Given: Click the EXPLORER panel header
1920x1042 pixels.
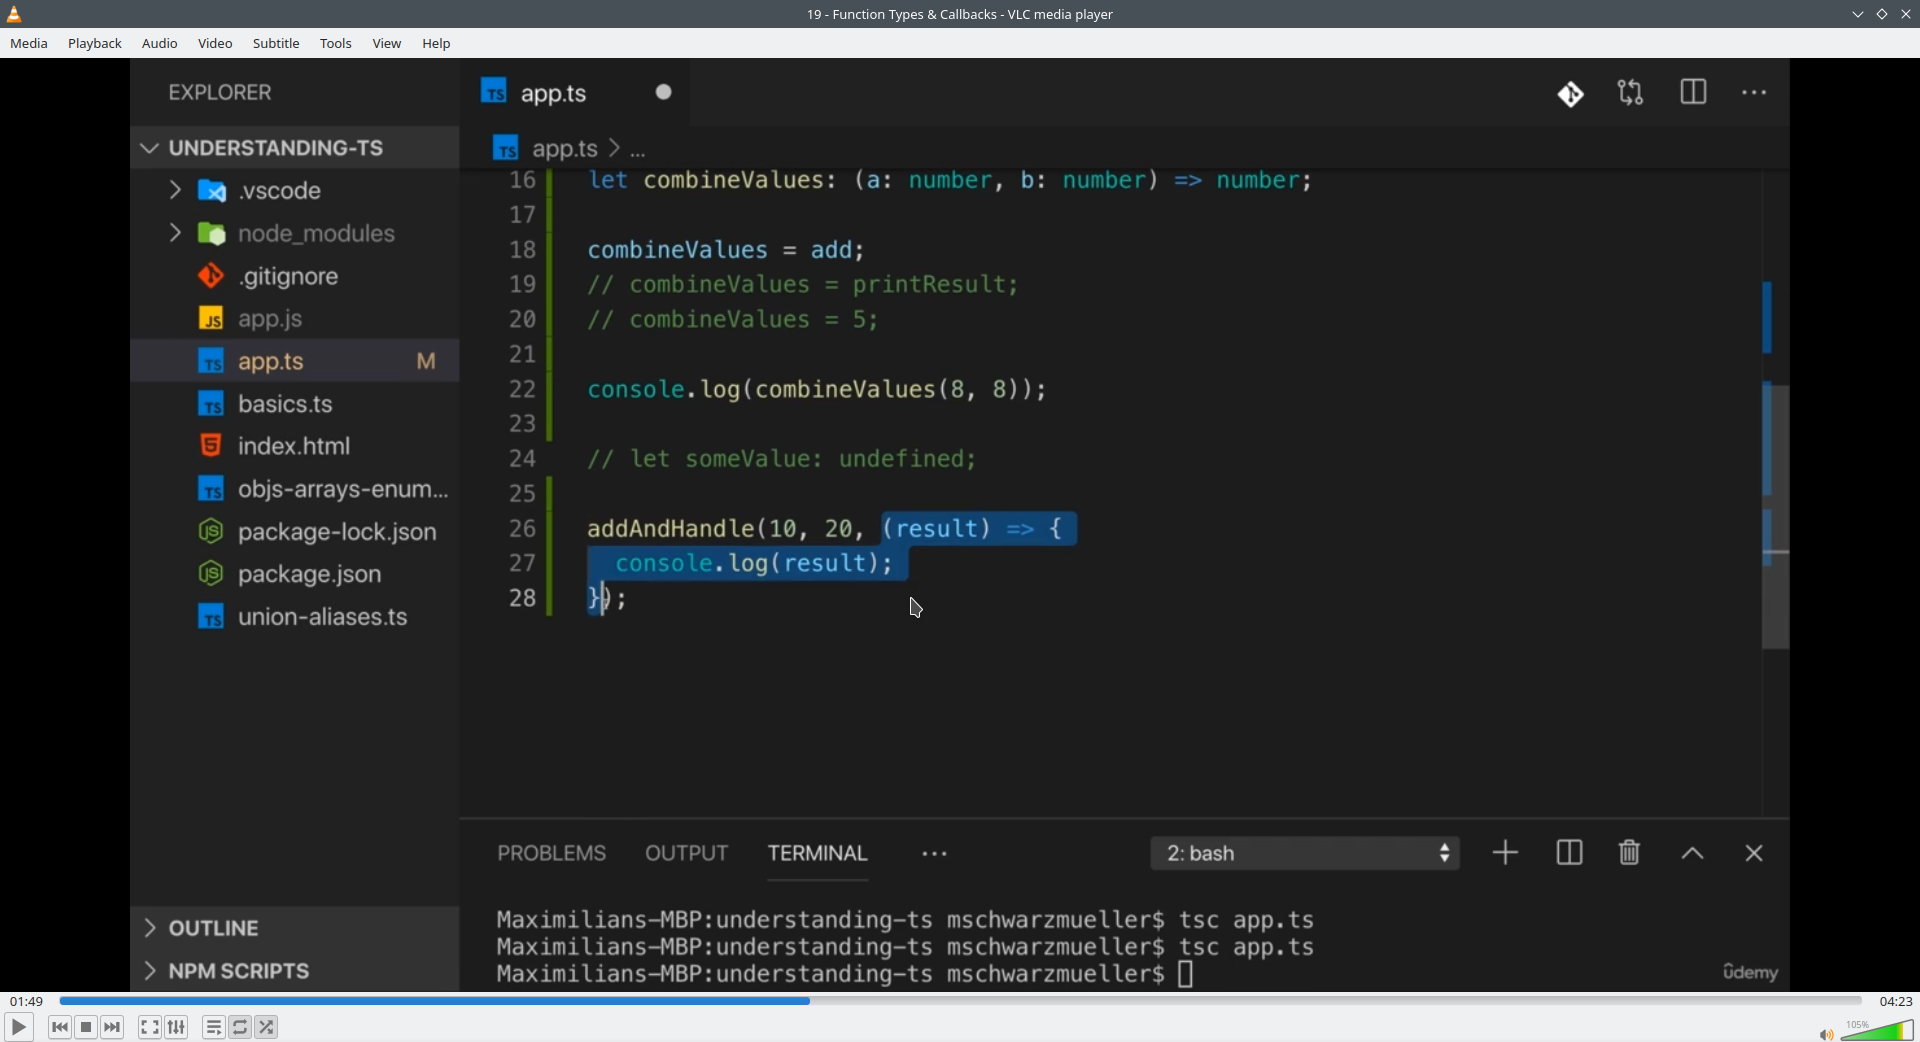Looking at the screenshot, I should (220, 92).
